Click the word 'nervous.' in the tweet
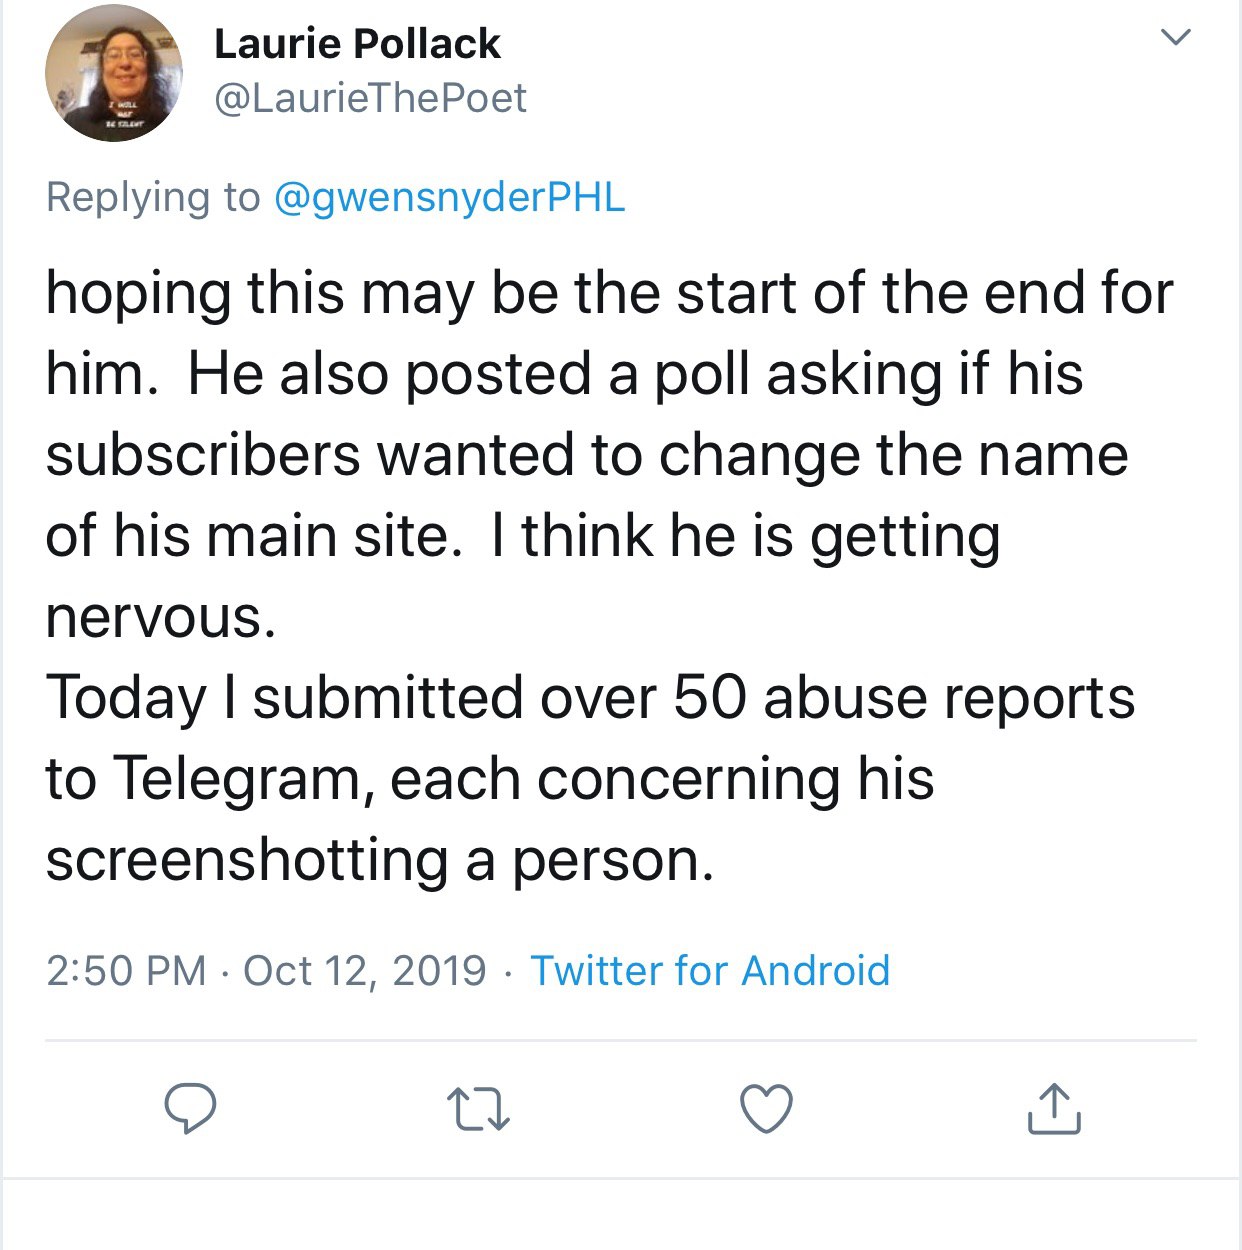This screenshot has width=1242, height=1250. 161,617
